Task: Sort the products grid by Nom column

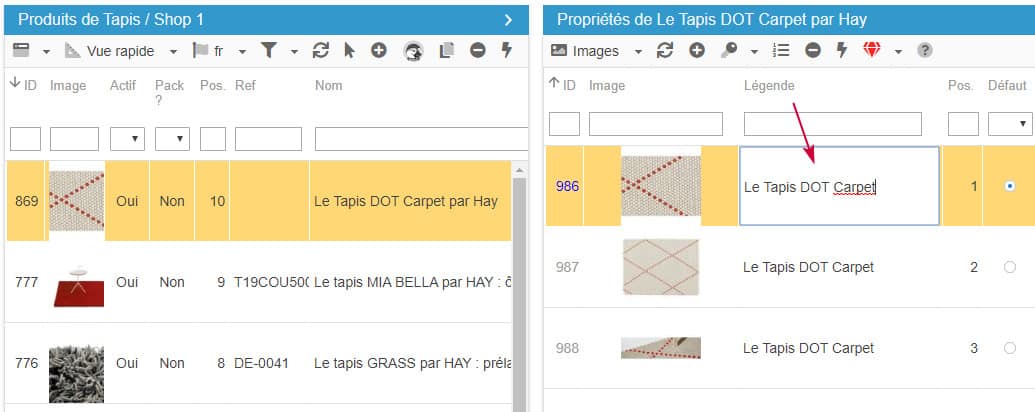Action: click(328, 86)
